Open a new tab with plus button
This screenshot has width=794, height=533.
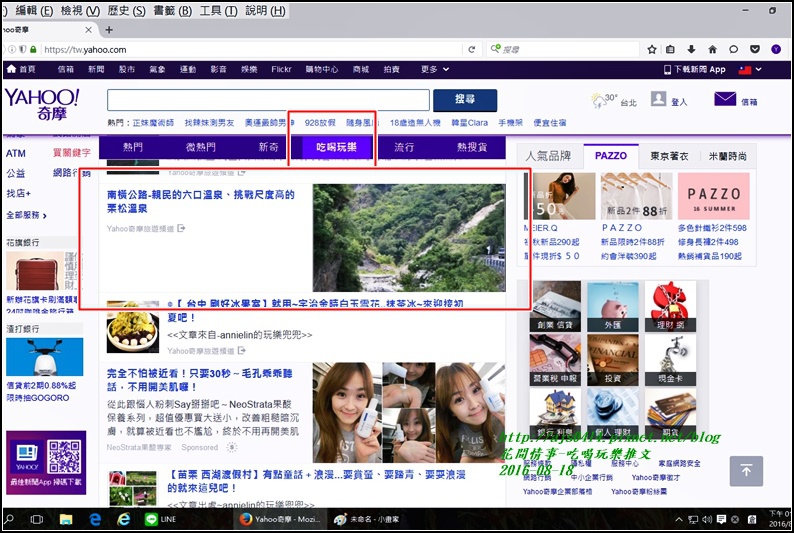108,30
